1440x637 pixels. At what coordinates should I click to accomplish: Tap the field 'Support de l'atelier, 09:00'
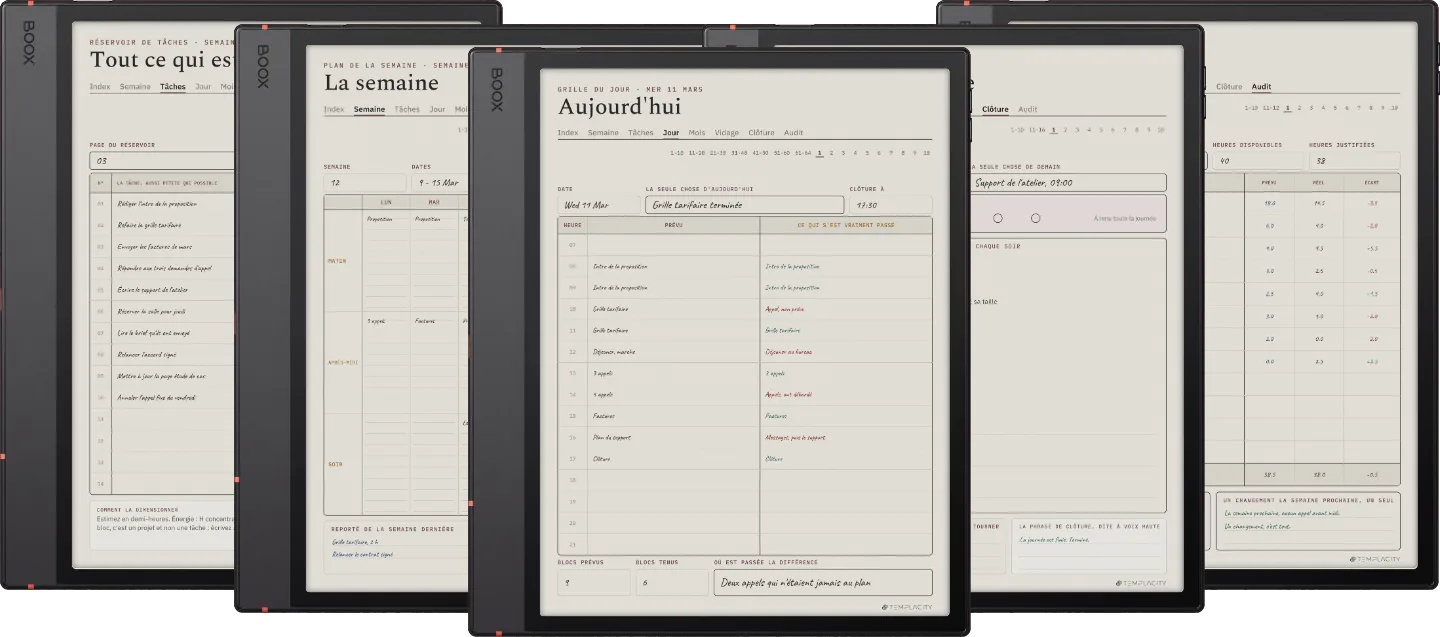(1068, 183)
